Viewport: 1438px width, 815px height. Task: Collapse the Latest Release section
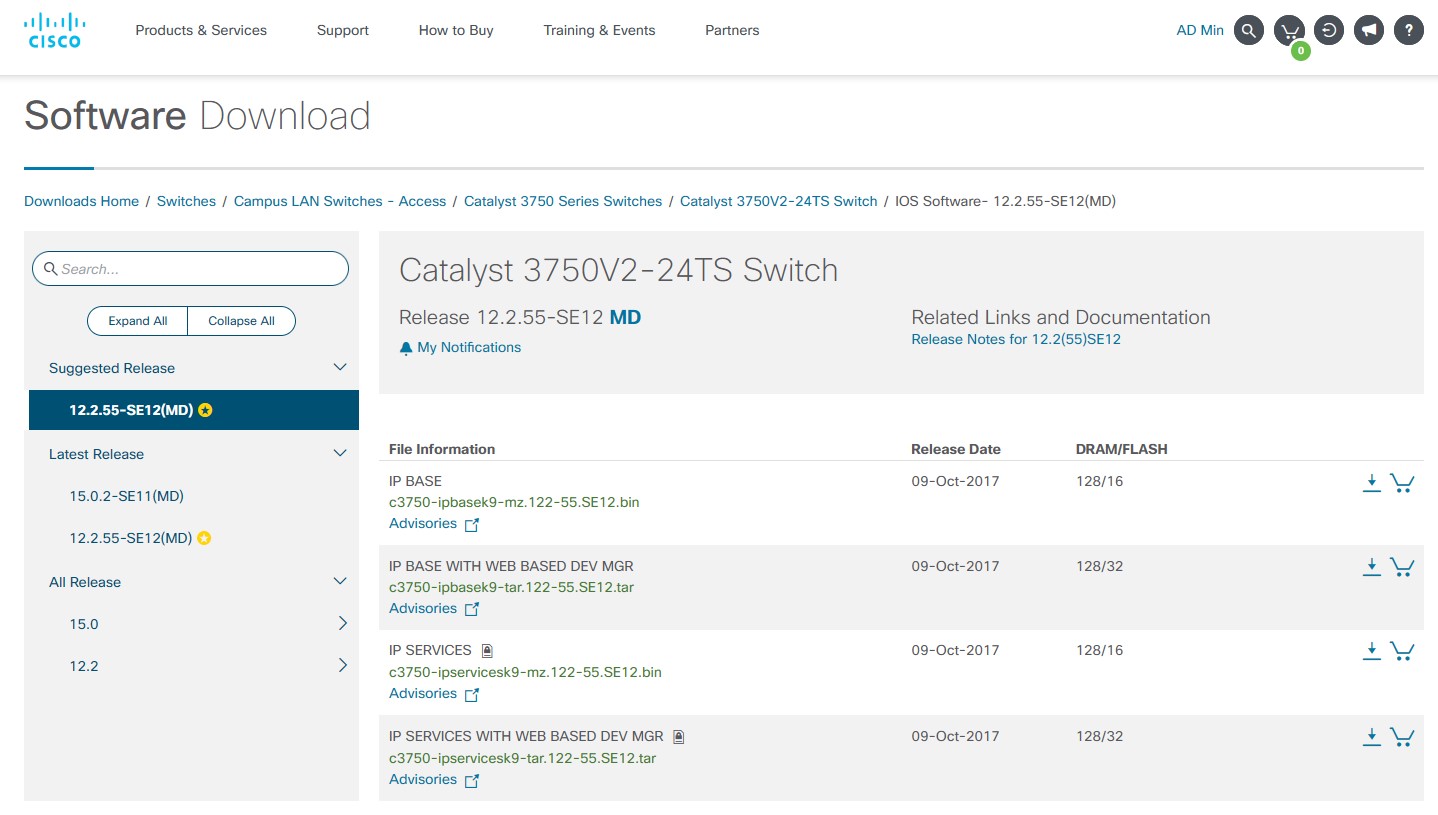[x=340, y=453]
